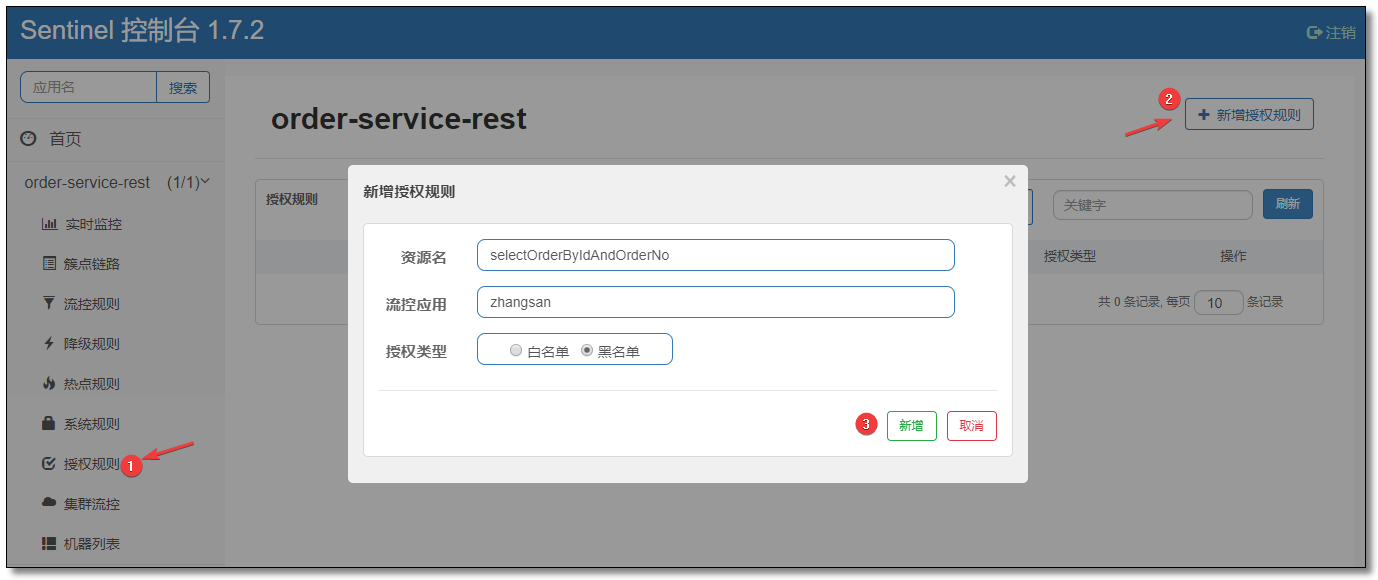Click the 搜索 button in sidebar
This screenshot has height=580, width=1378.
[x=183, y=87]
